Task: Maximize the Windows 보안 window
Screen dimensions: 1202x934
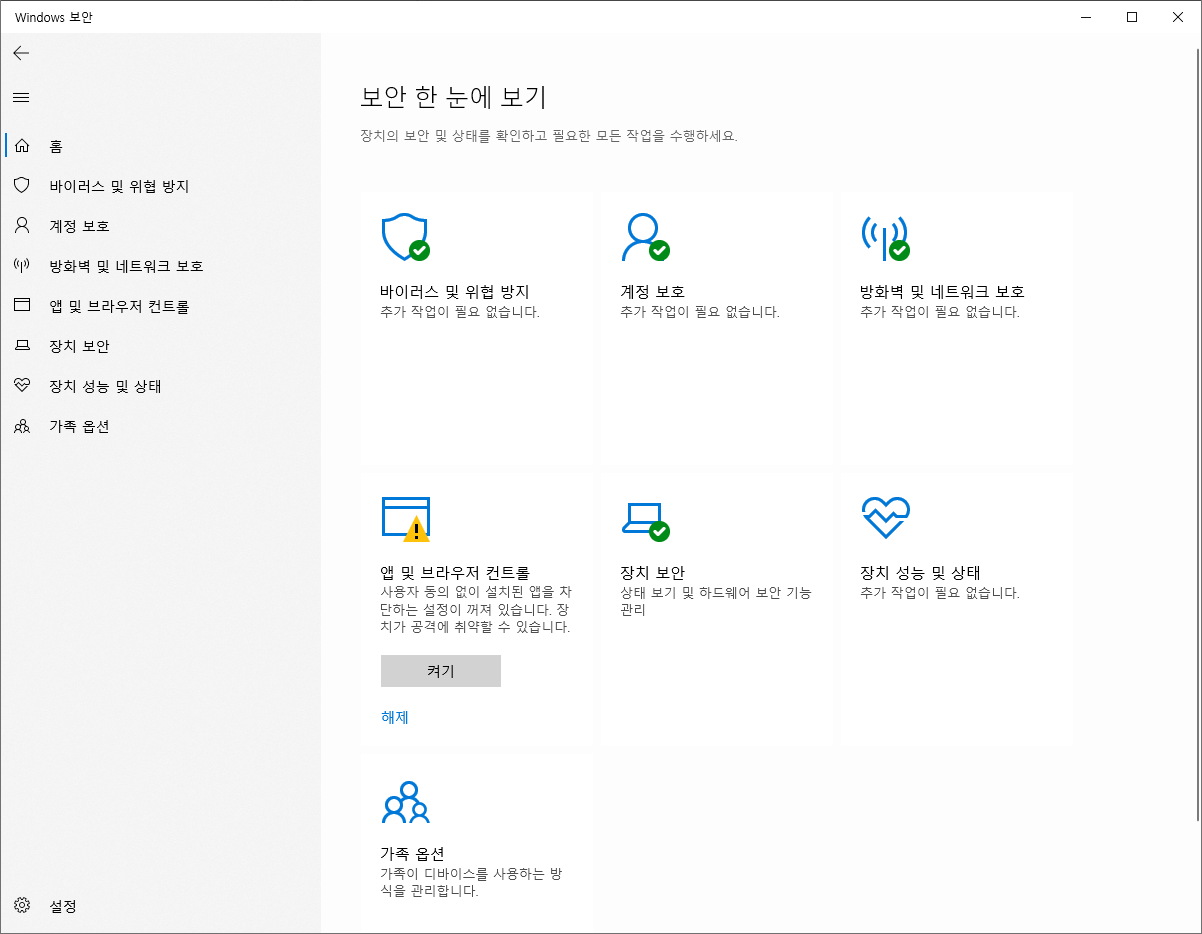Action: click(x=1132, y=16)
